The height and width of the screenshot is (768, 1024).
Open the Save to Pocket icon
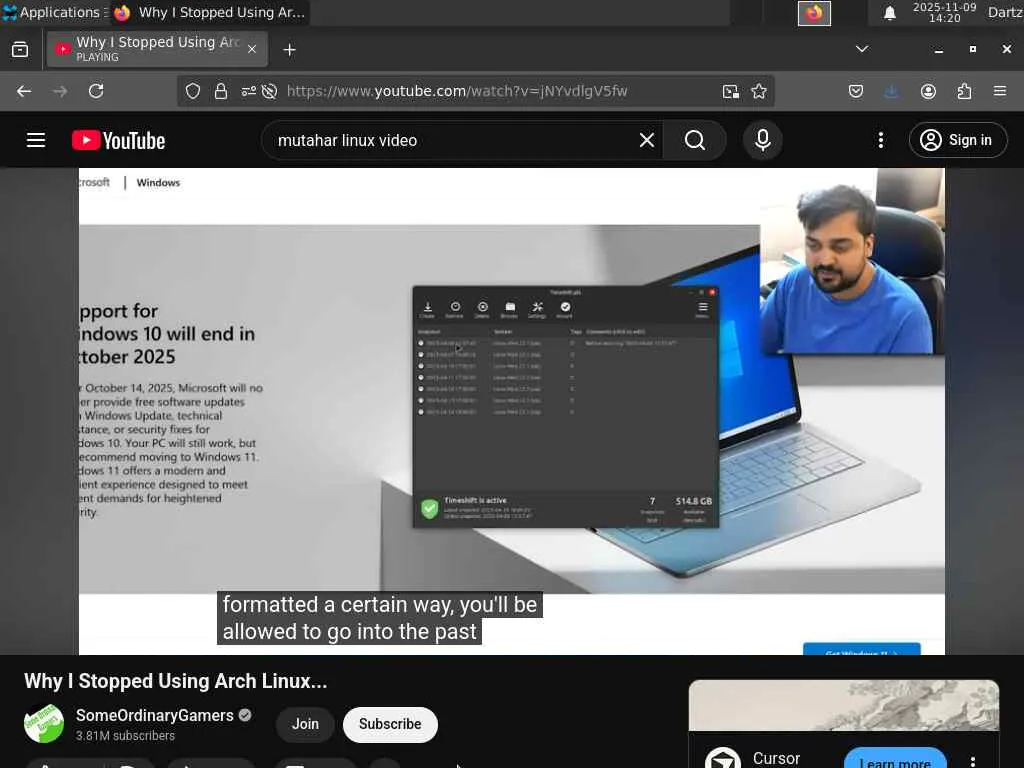tap(856, 91)
